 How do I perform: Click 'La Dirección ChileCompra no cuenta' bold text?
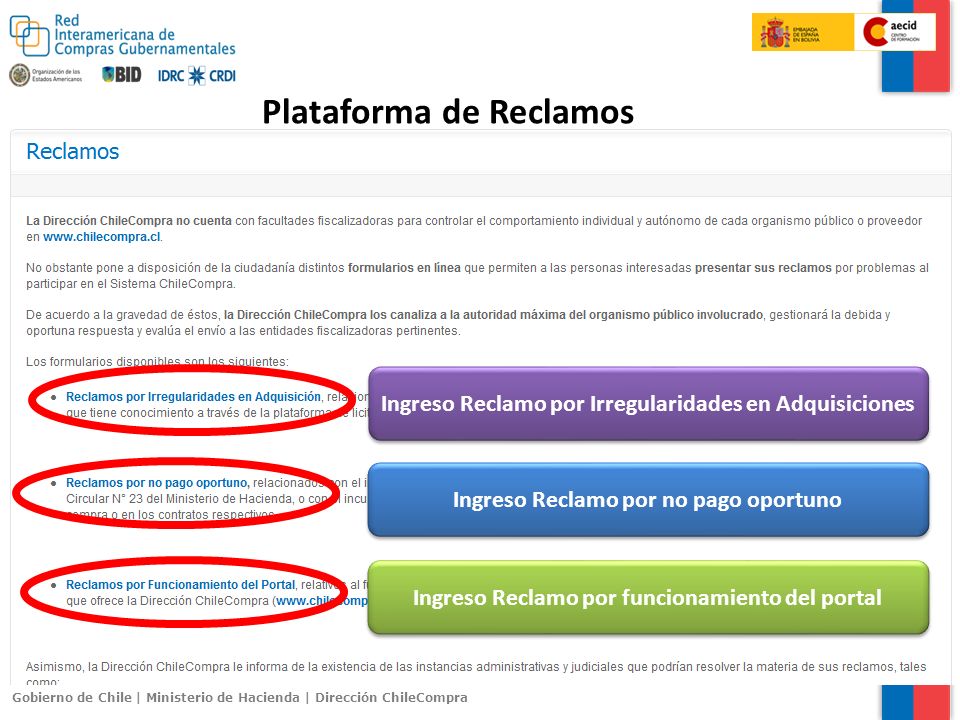click(x=129, y=220)
